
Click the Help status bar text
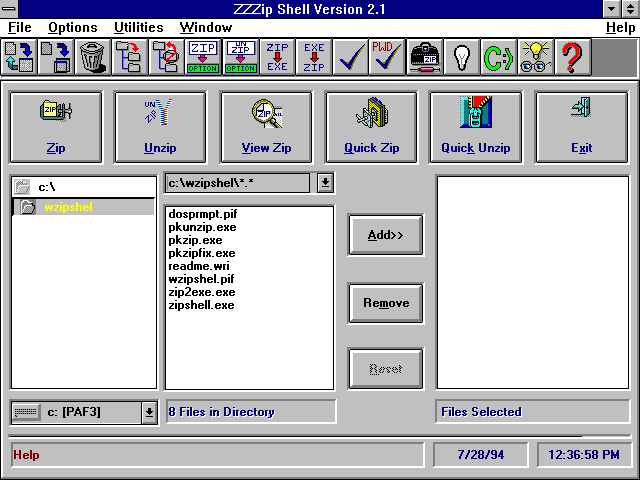click(x=27, y=455)
